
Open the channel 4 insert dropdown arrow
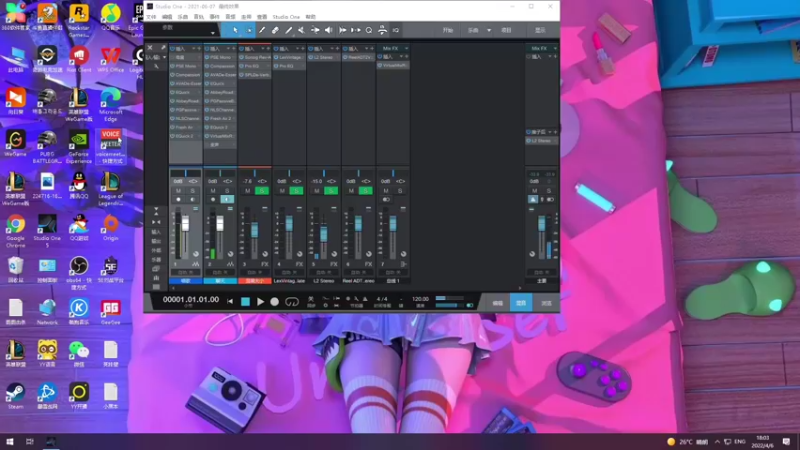tap(297, 48)
